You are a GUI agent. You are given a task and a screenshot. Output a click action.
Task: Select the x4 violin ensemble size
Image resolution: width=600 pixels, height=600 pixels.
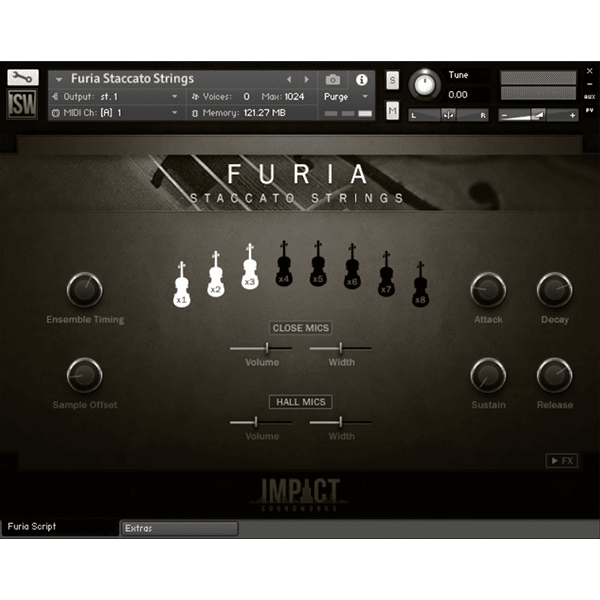[x=284, y=264]
